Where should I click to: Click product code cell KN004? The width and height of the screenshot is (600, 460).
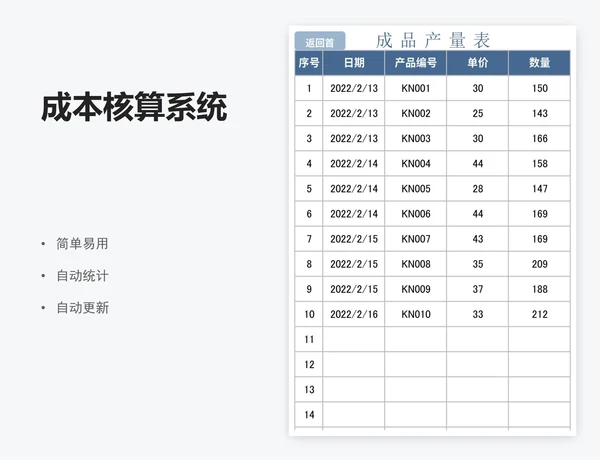click(416, 164)
